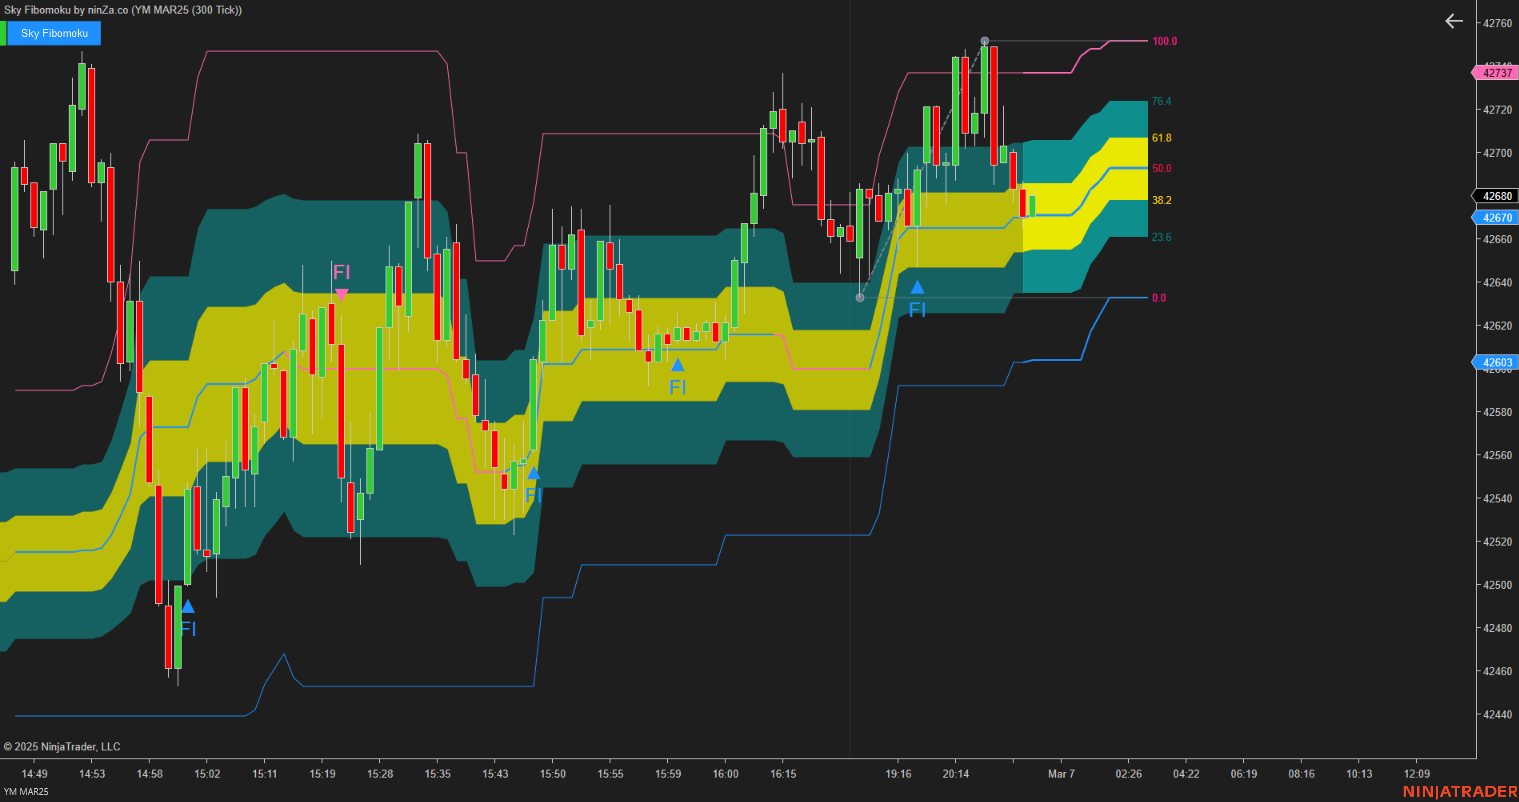Click the lower circle anchor of the dashed trendline
Viewport: 1519px width, 802px height.
pos(859,296)
